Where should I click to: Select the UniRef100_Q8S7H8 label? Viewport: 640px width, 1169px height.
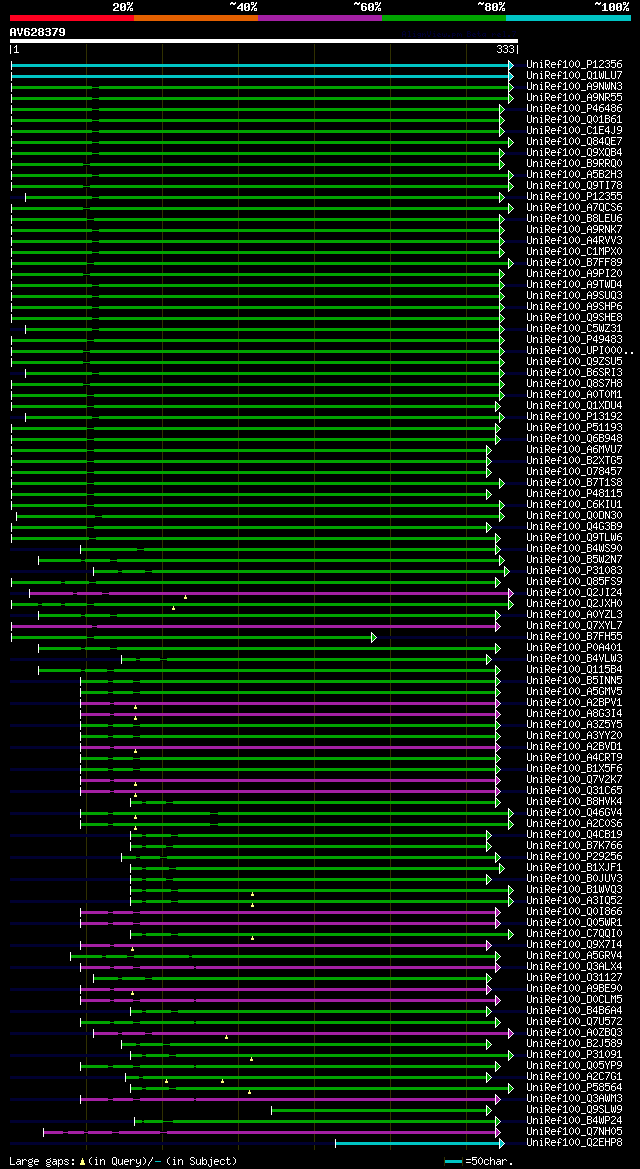point(574,384)
